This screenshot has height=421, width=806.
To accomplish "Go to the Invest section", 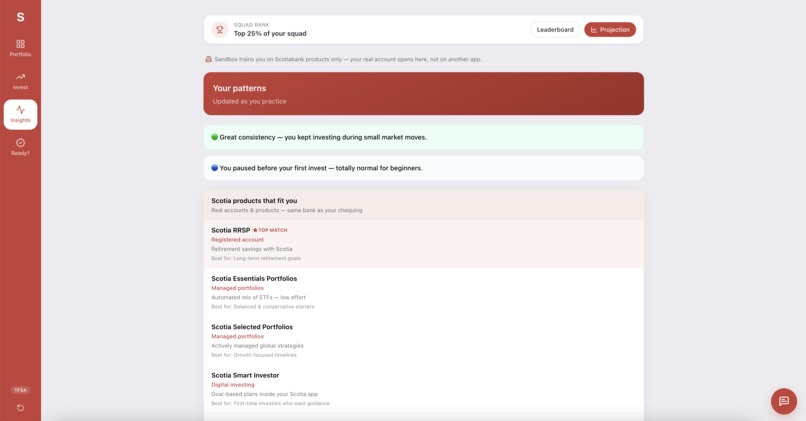I will pyautogui.click(x=20, y=81).
